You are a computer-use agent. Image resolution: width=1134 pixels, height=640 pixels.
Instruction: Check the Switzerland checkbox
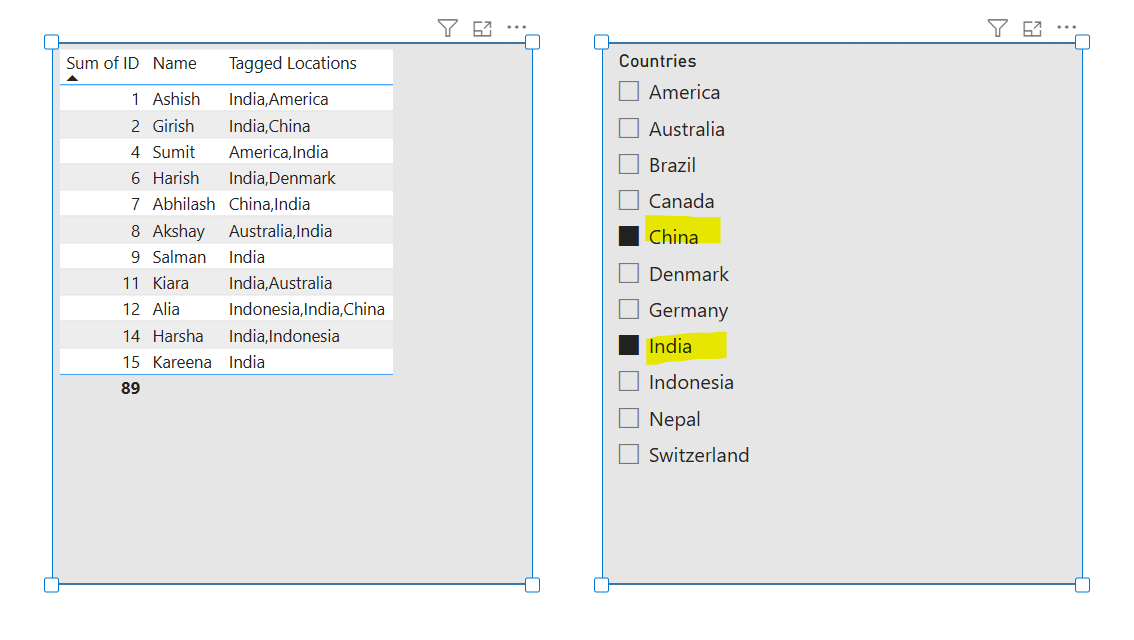(628, 454)
